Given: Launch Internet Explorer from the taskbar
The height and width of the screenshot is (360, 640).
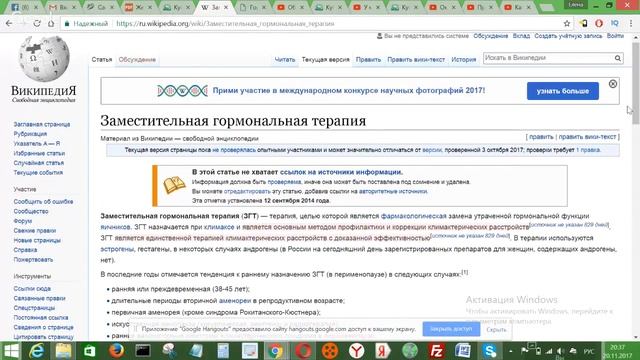Looking at the screenshot, I should click(x=37, y=351).
